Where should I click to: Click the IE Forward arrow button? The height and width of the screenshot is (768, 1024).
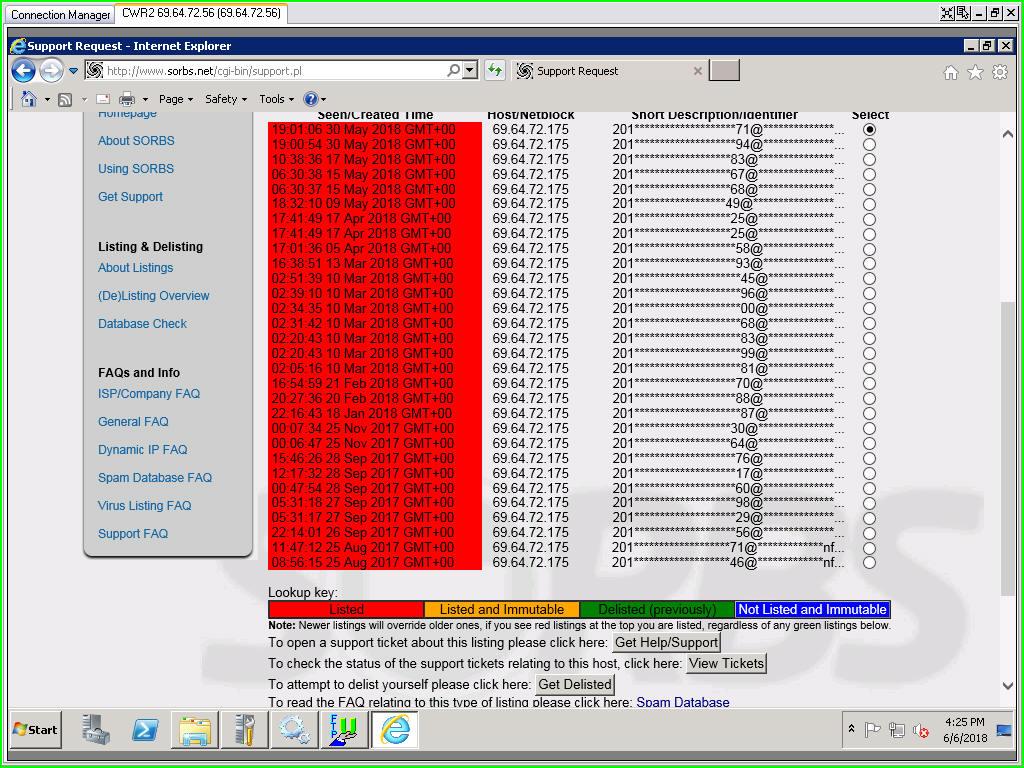click(52, 71)
